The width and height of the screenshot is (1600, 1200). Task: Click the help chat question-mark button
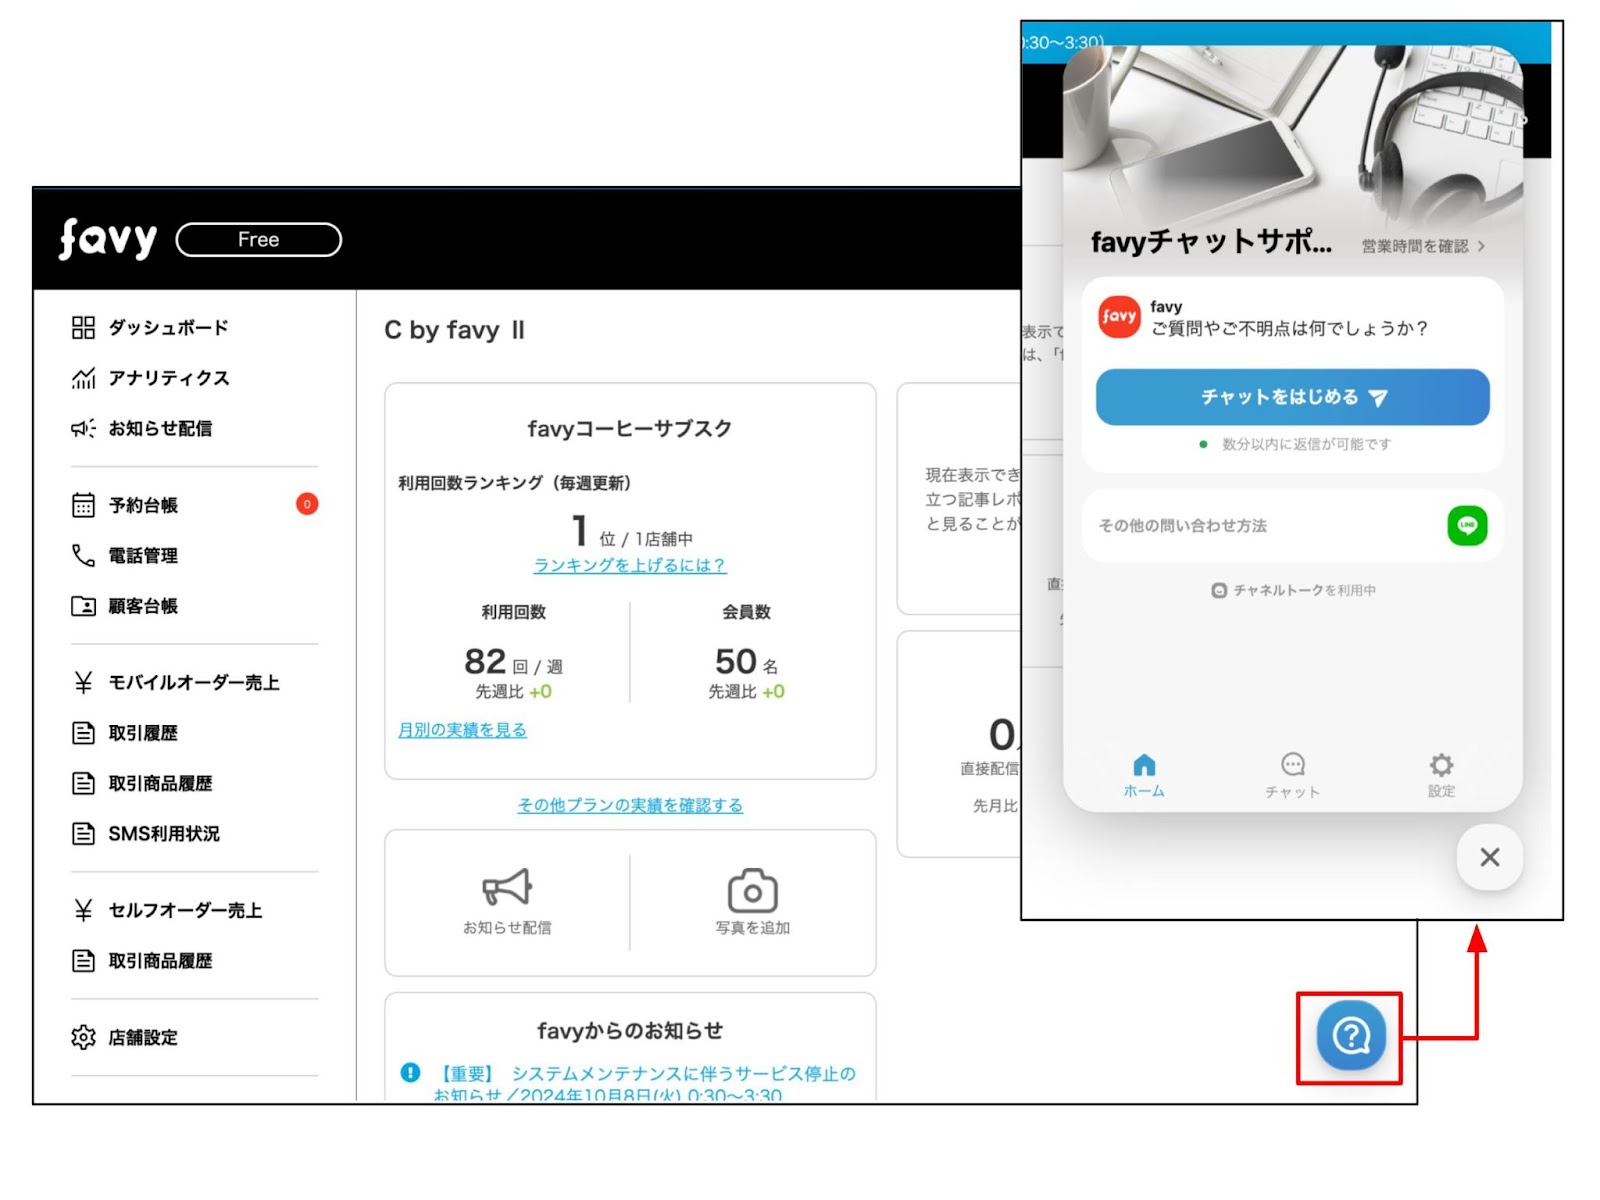[1350, 1036]
